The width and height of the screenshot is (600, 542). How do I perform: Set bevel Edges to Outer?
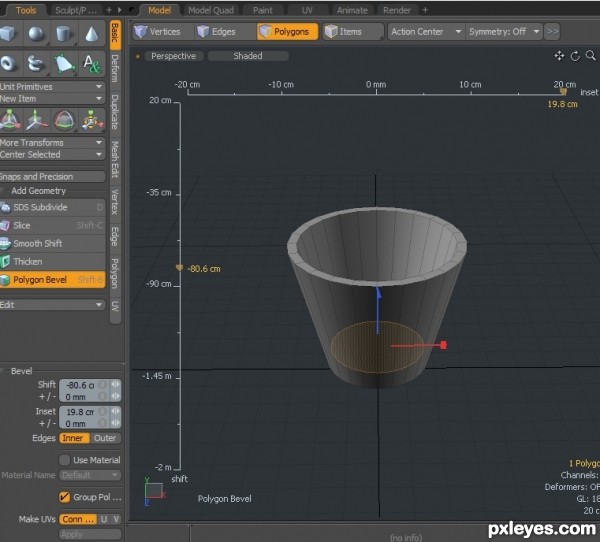(106, 438)
